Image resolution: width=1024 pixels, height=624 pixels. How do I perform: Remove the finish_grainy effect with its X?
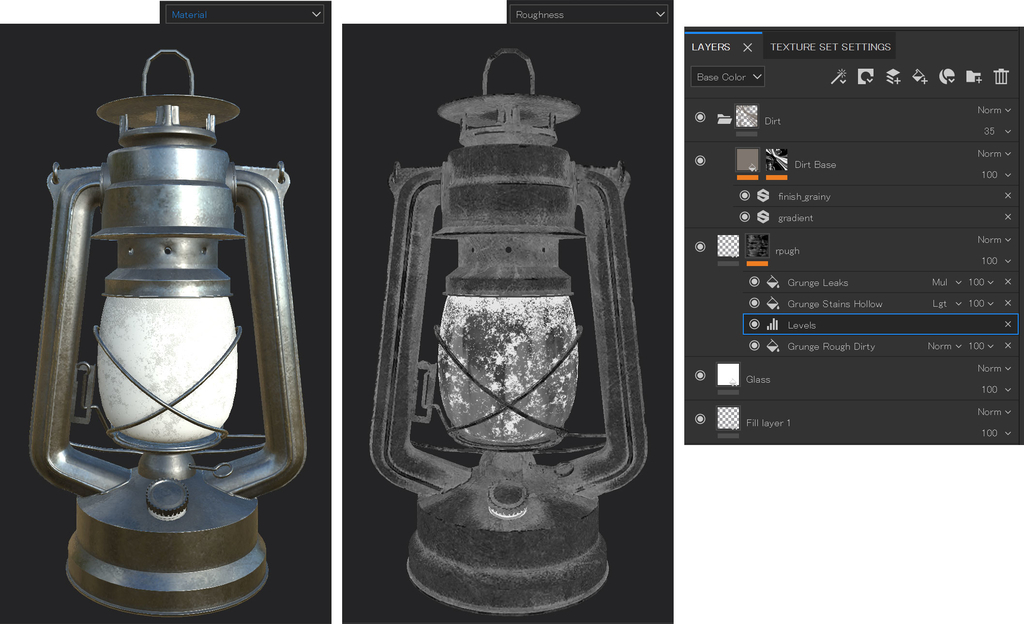click(x=1008, y=195)
